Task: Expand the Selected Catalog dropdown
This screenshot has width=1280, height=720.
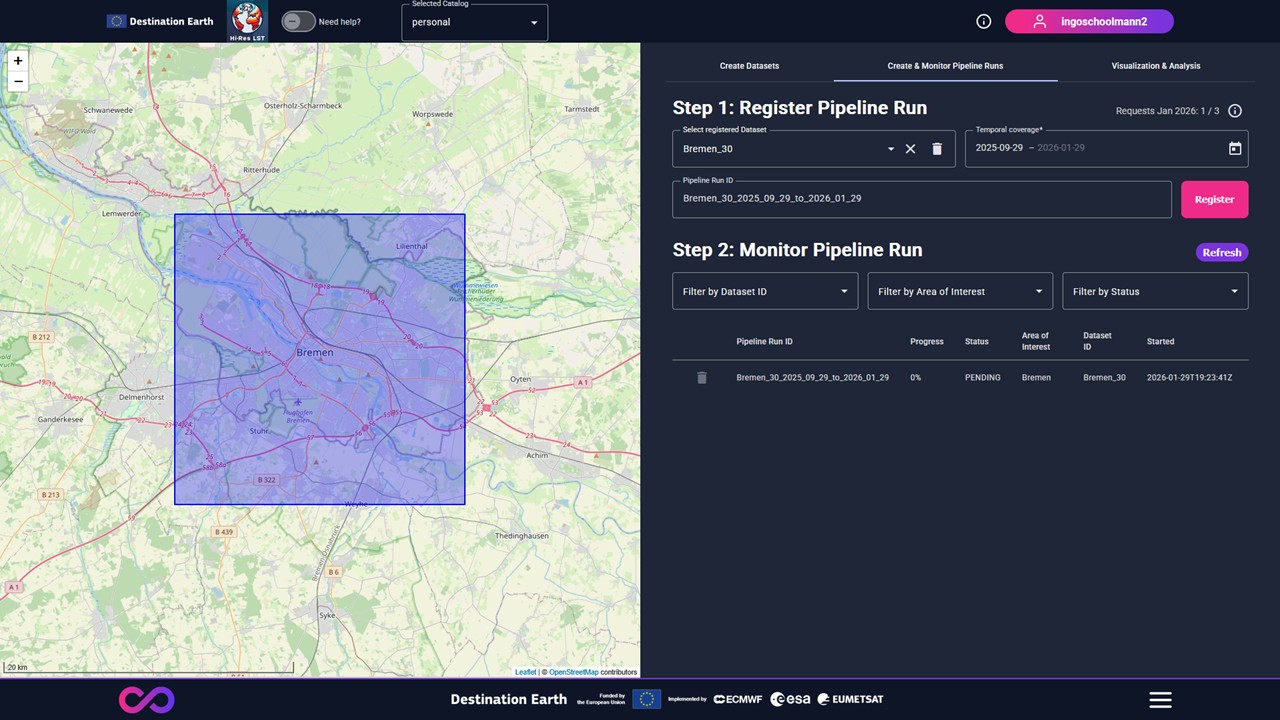Action: click(x=474, y=22)
